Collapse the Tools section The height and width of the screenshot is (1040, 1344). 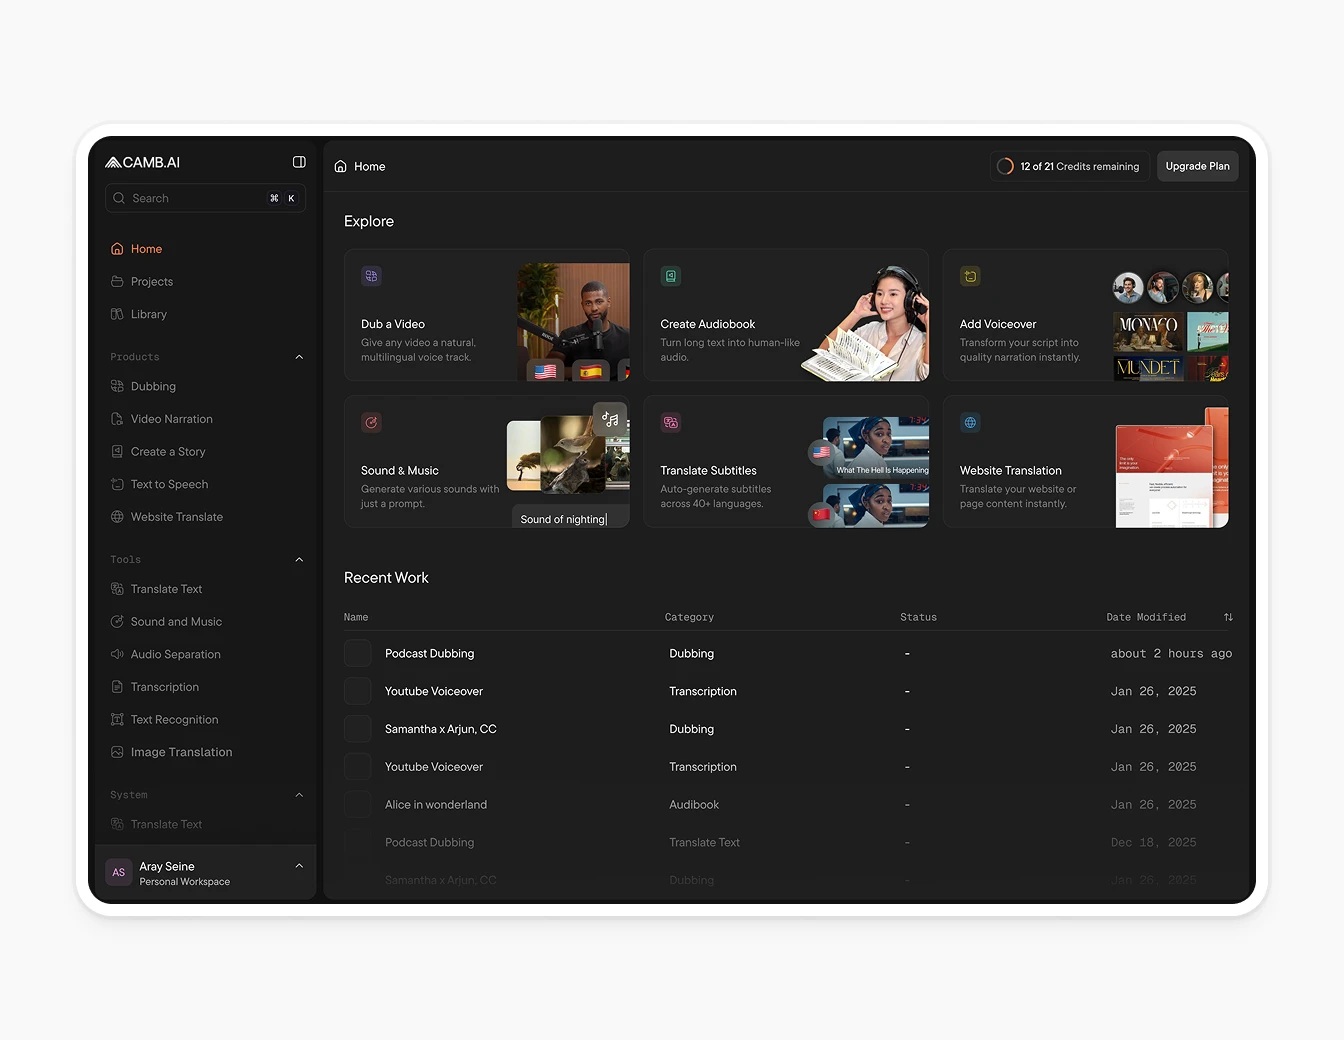[x=298, y=559]
